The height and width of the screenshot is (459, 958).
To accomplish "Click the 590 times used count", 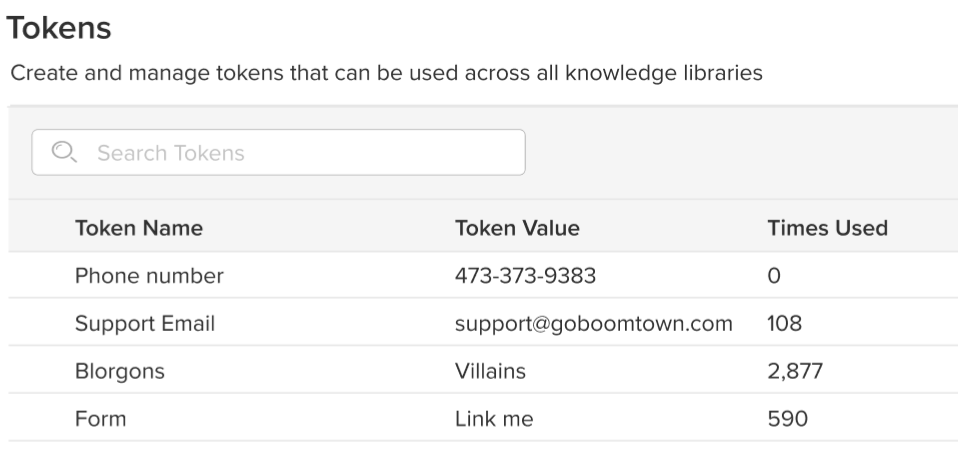I will point(787,419).
